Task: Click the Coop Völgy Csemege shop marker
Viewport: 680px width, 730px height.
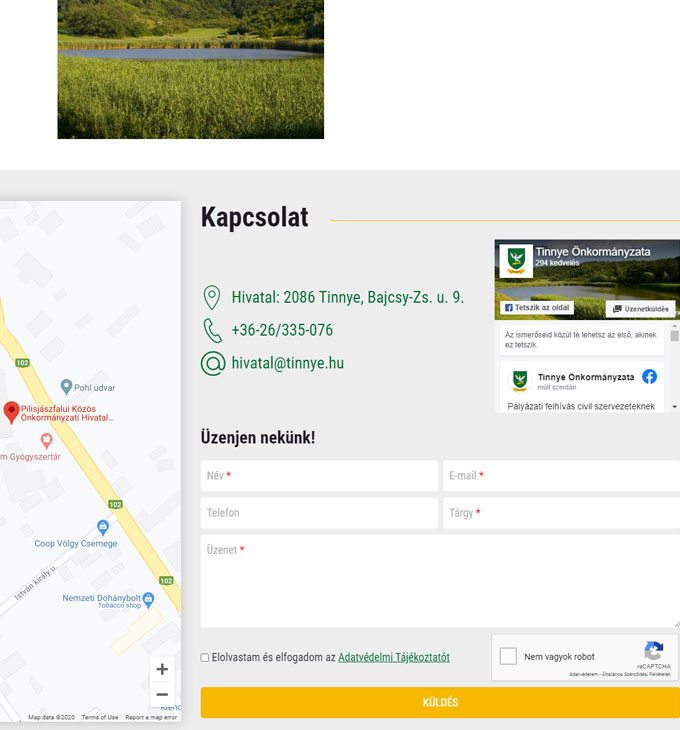Action: [x=103, y=527]
